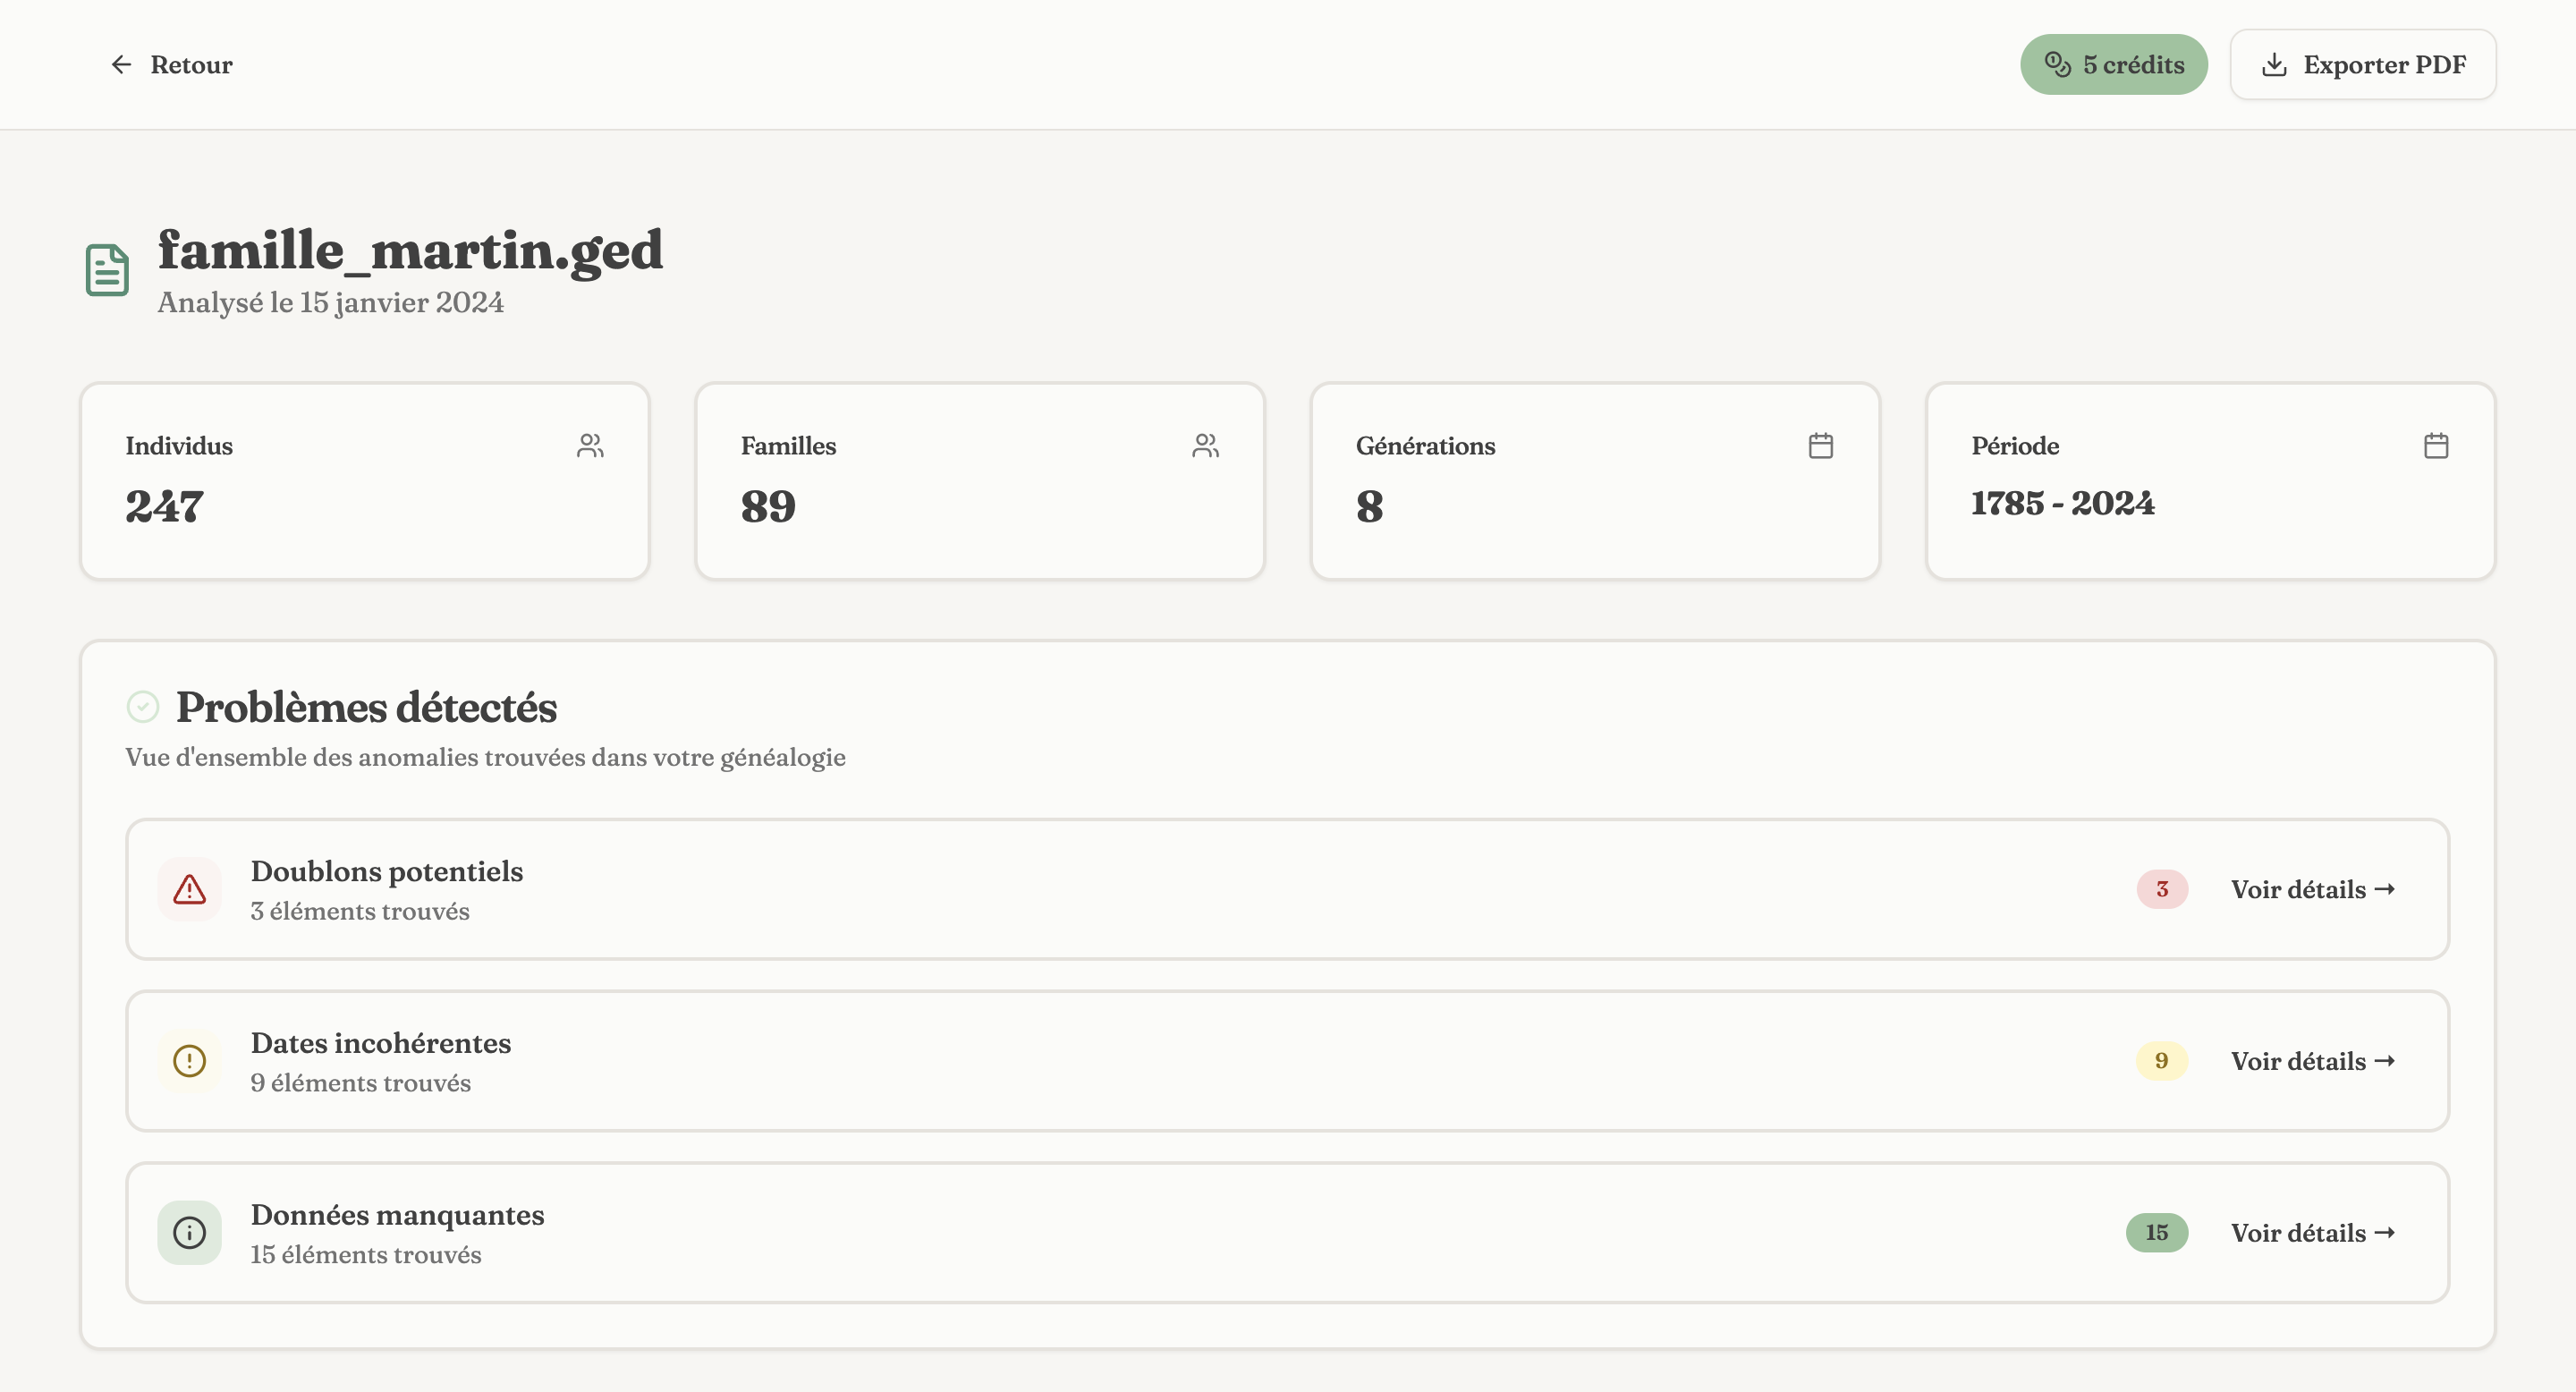Screen dimensions: 2576x1392
Task: Go back using the Retour button
Action: 171,65
